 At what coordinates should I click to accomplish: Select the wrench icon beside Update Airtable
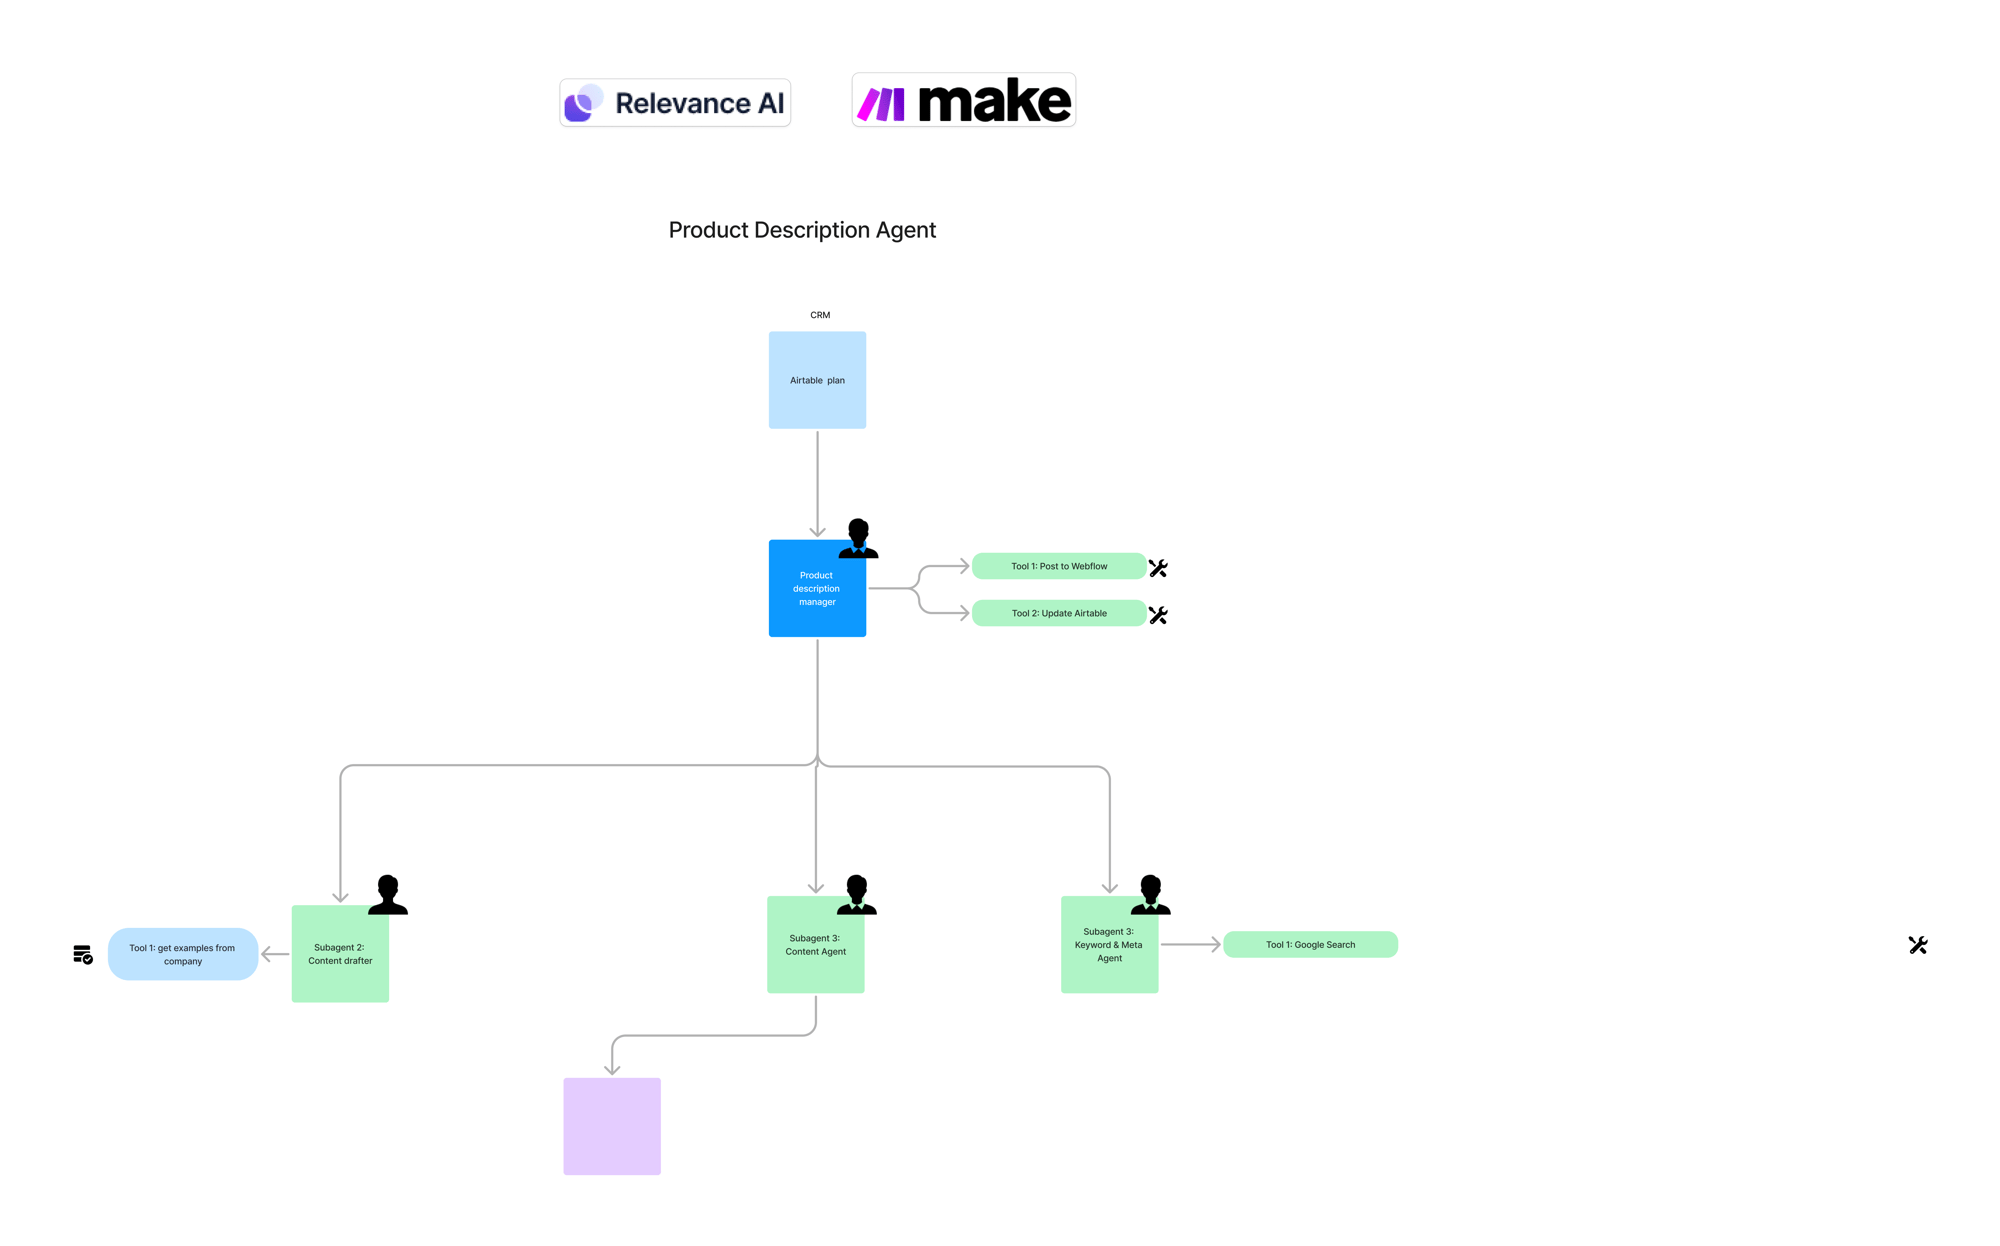tap(1158, 615)
